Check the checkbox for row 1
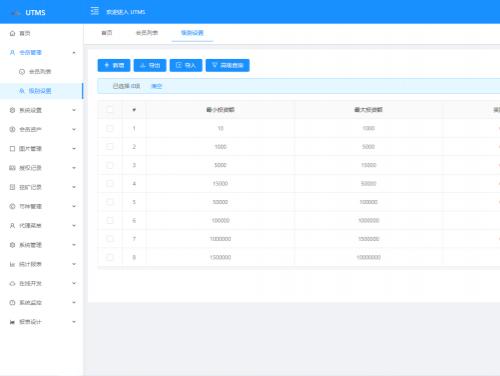This screenshot has width=500, height=376. coord(109,128)
